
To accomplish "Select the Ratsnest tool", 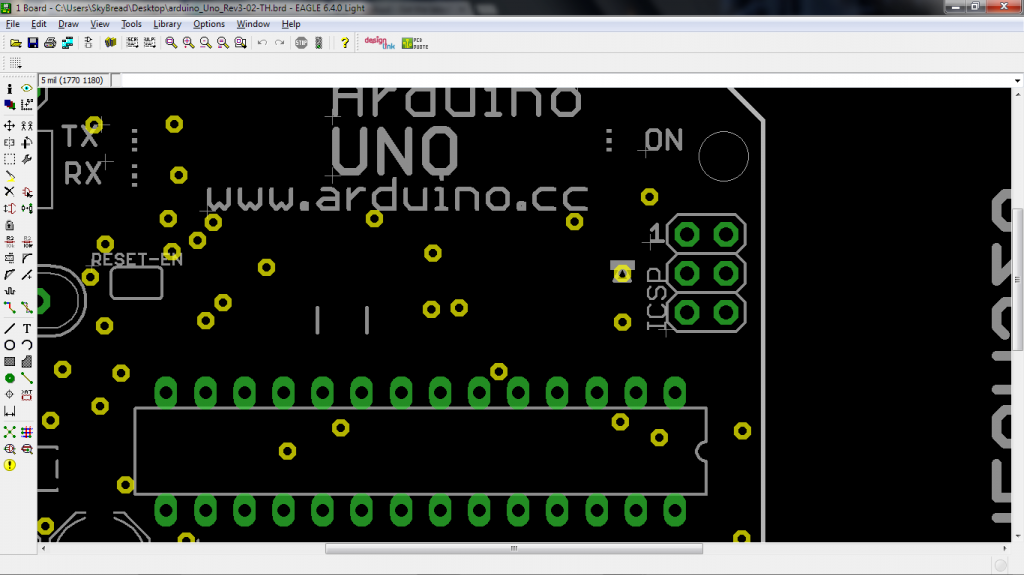I will (9, 432).
